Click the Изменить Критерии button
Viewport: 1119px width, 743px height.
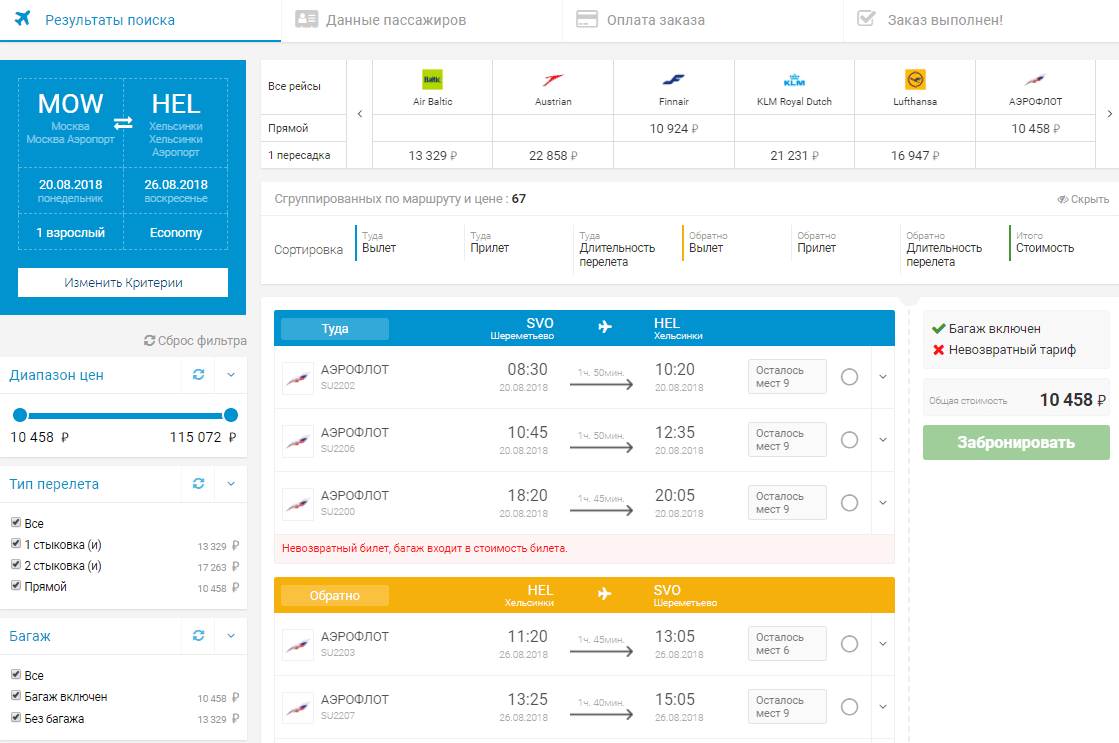(x=123, y=283)
